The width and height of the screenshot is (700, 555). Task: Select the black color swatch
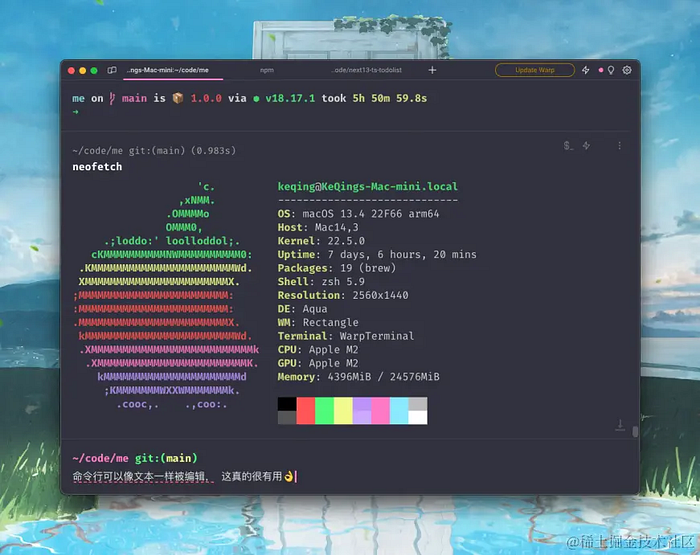[287, 404]
